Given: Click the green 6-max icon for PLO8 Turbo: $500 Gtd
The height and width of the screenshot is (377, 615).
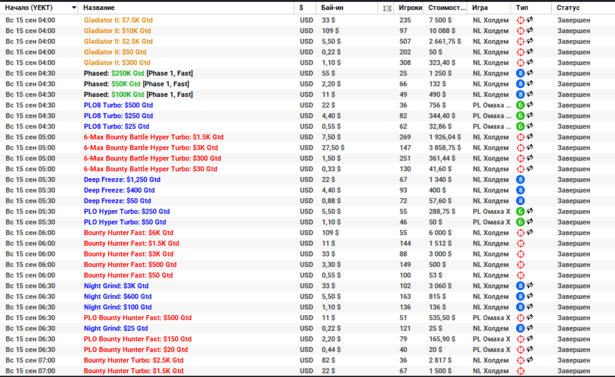Looking at the screenshot, I should pyautogui.click(x=520, y=105).
